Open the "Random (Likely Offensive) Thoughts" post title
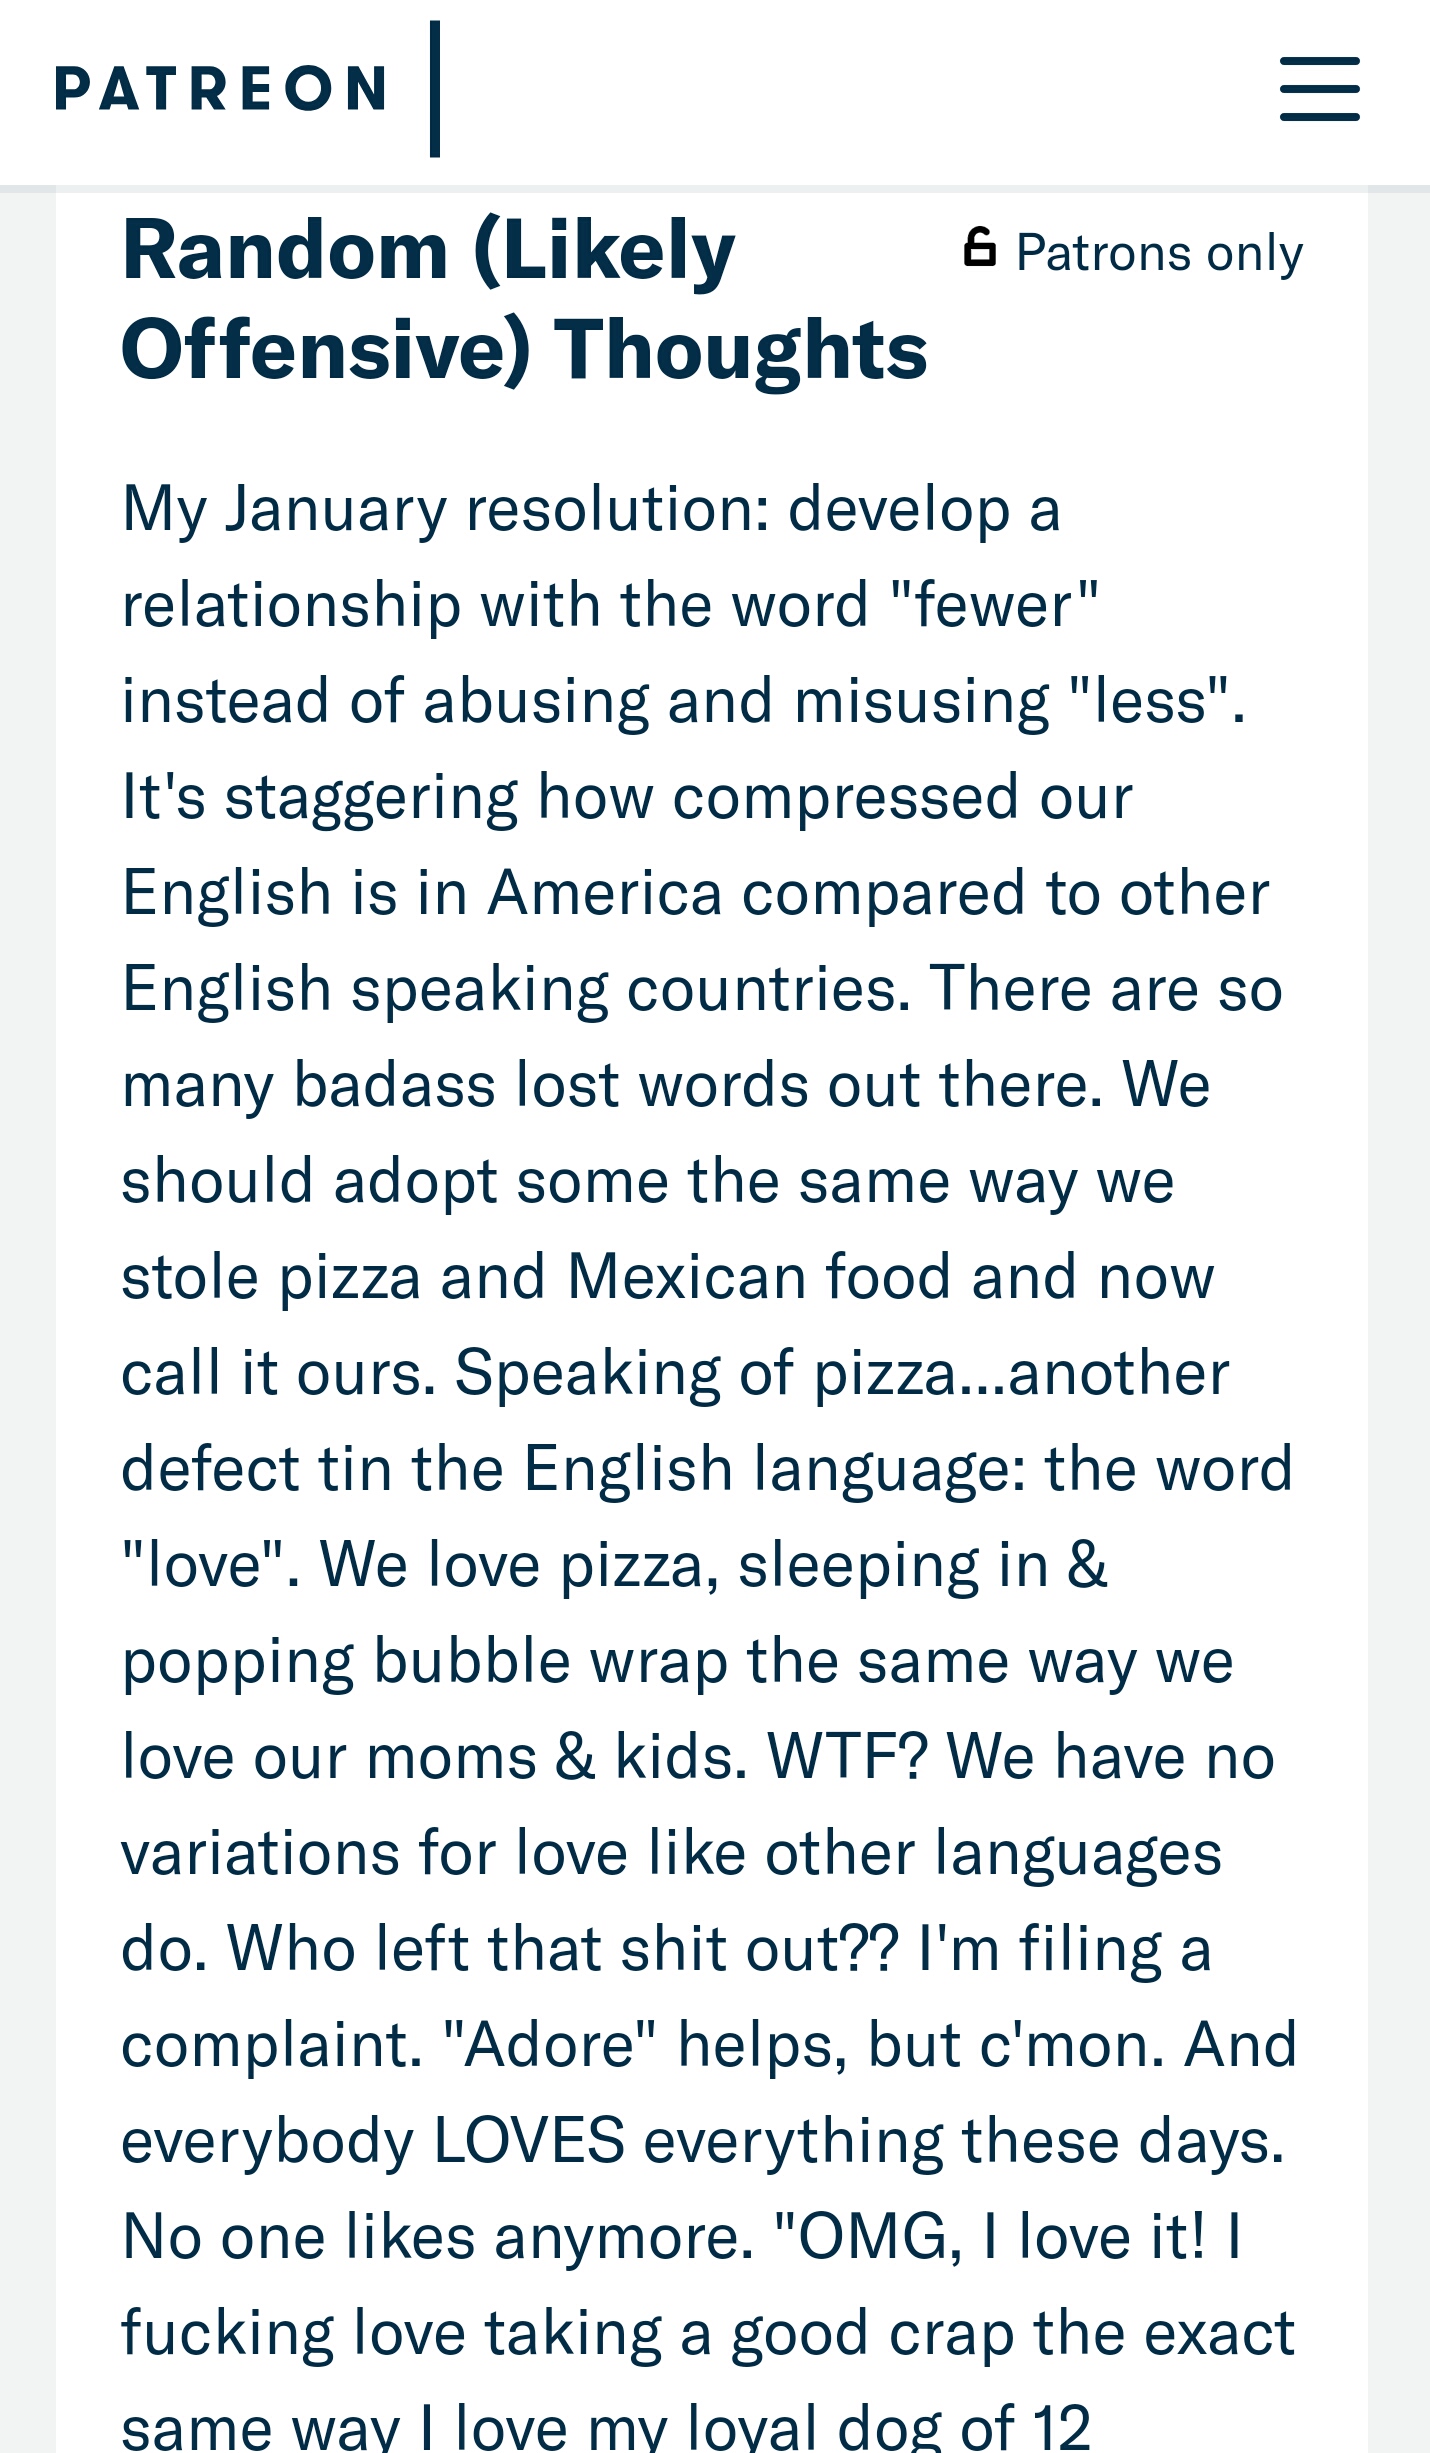The width and height of the screenshot is (1430, 2453). [x=524, y=300]
